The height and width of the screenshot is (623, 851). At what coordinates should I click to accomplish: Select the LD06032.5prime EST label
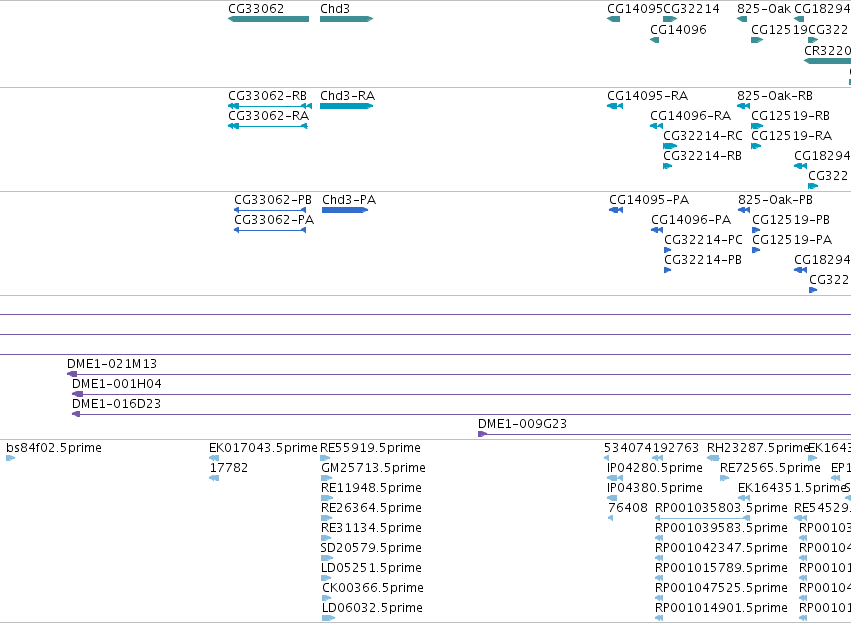[x=372, y=608]
